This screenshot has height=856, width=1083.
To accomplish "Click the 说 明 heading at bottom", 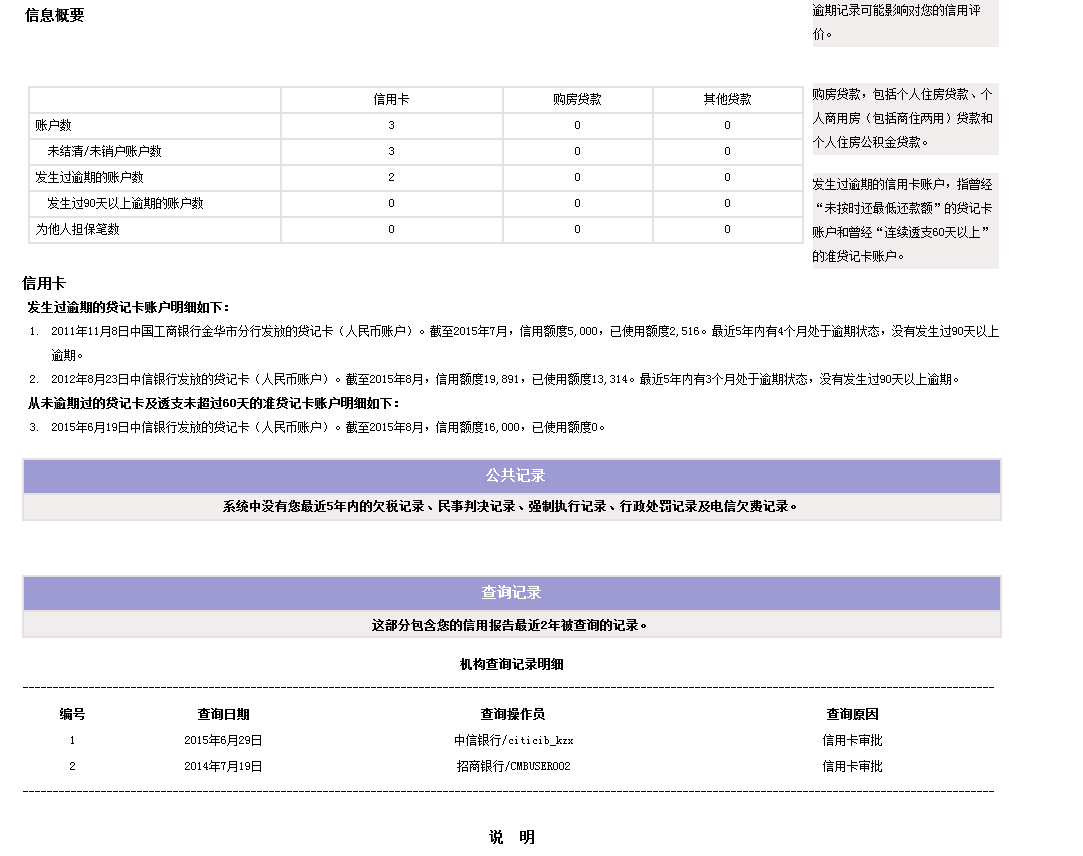I will tap(512, 837).
